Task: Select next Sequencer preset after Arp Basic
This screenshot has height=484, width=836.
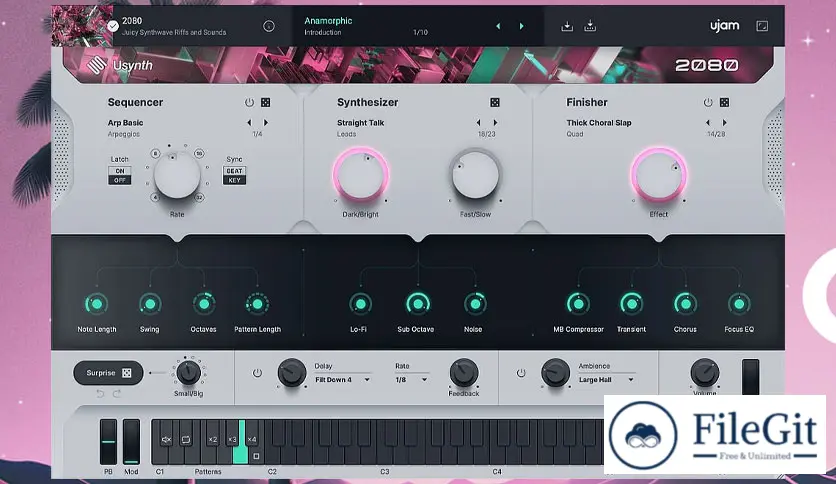Action: click(x=266, y=123)
